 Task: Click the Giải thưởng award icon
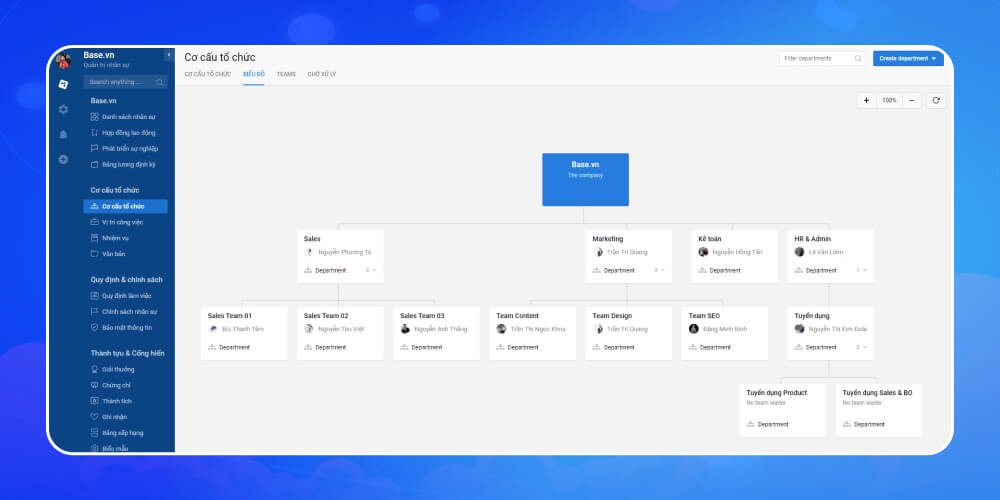coord(94,369)
